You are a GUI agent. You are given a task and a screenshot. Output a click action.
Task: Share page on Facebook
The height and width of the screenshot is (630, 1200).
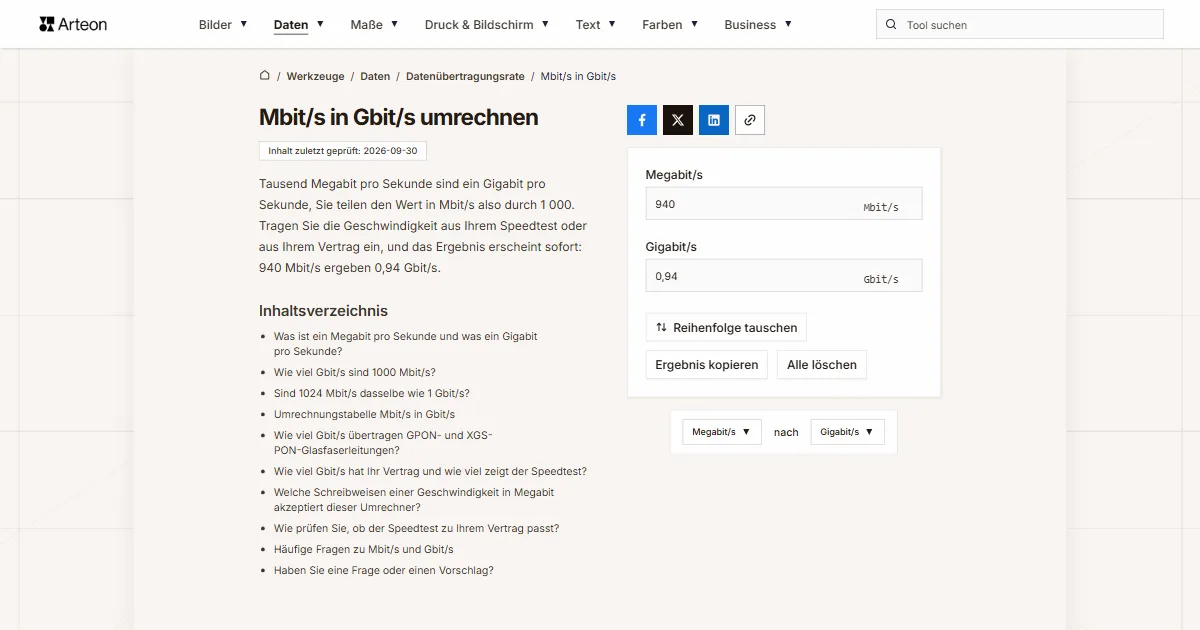pyautogui.click(x=642, y=120)
